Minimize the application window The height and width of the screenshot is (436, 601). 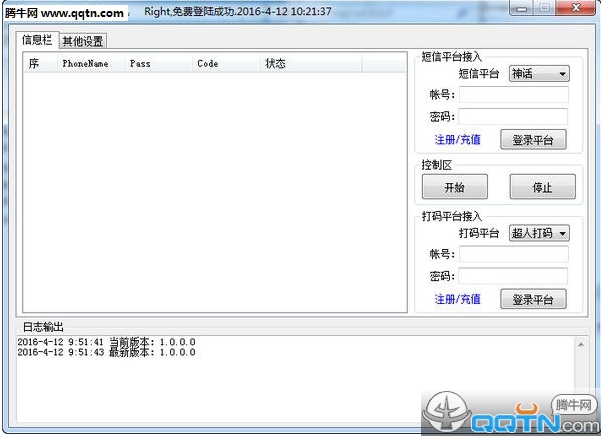521,8
